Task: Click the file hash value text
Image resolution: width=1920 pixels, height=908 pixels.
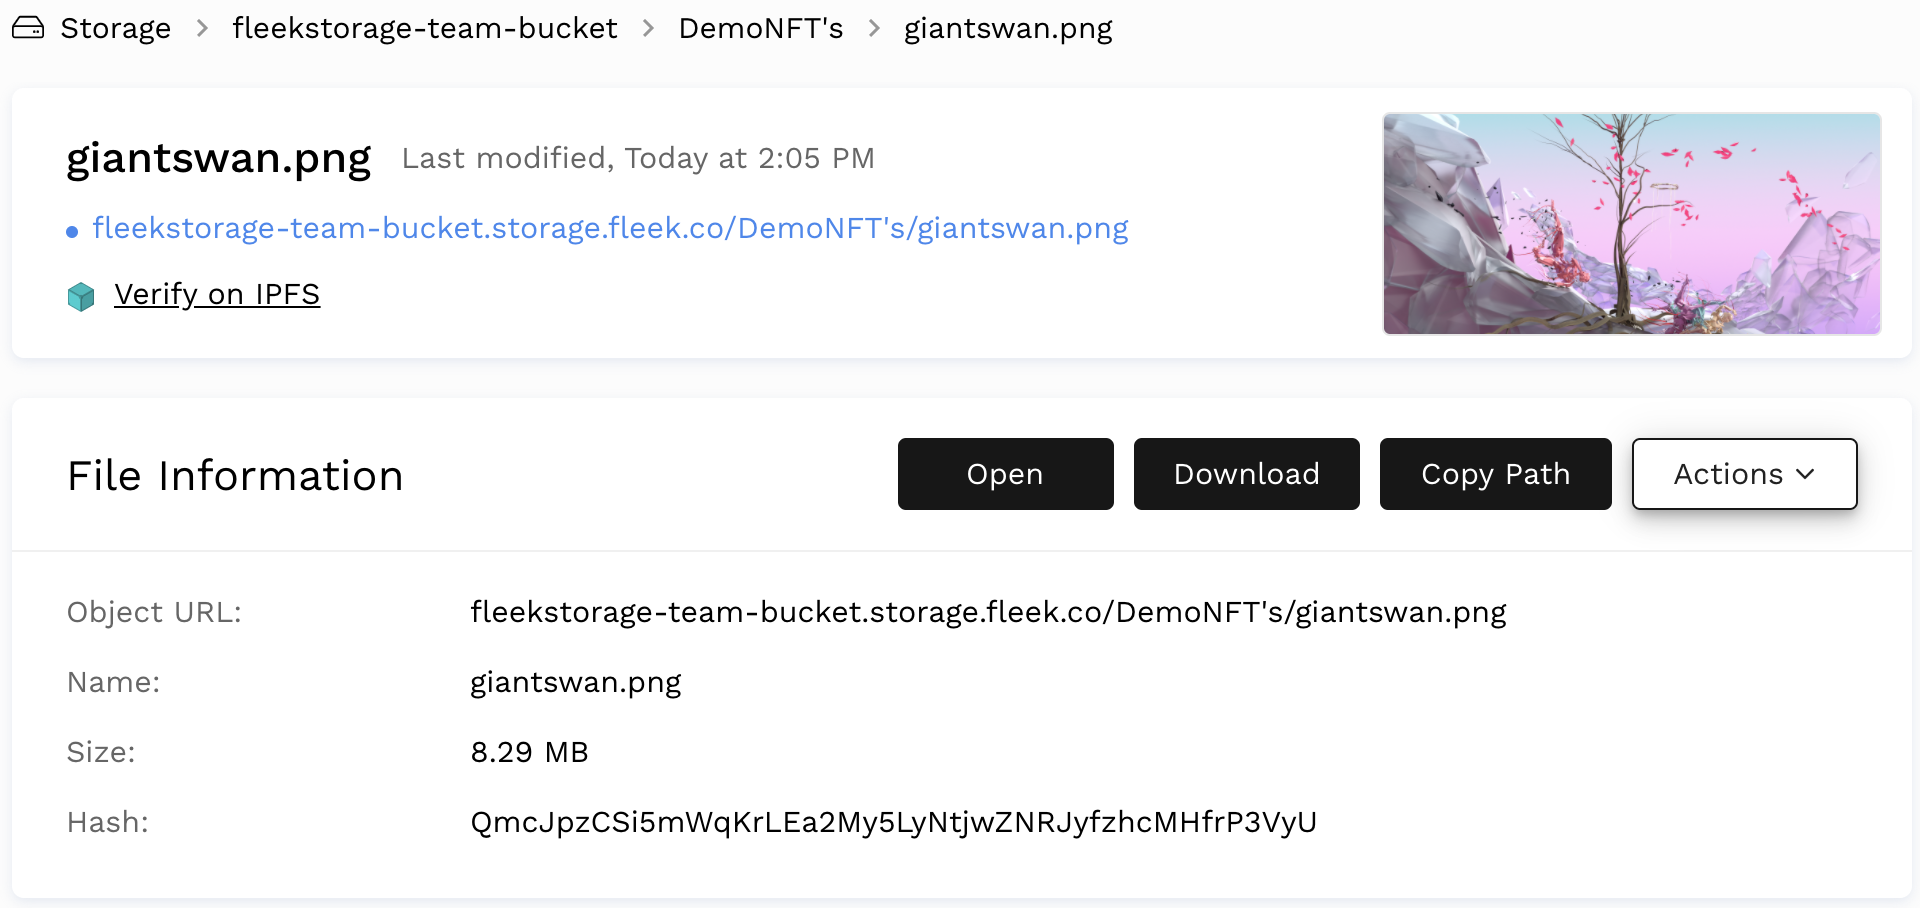Action: point(893,822)
